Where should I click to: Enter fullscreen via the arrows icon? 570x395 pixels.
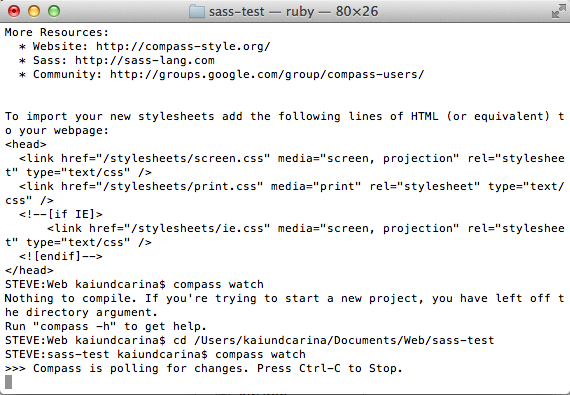coord(559,12)
